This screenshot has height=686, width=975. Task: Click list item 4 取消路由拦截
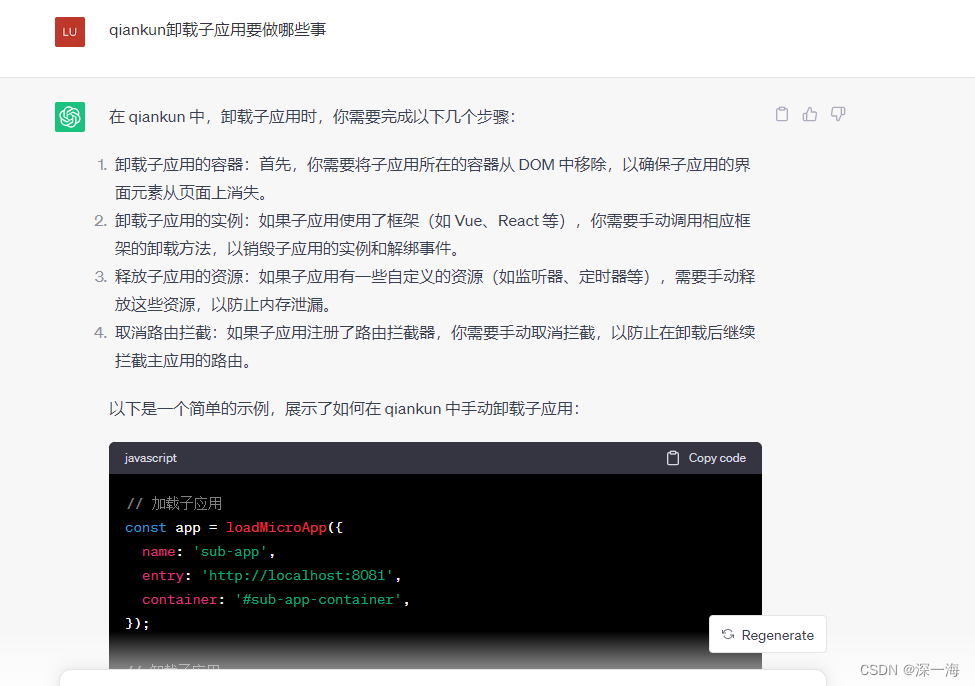click(435, 346)
